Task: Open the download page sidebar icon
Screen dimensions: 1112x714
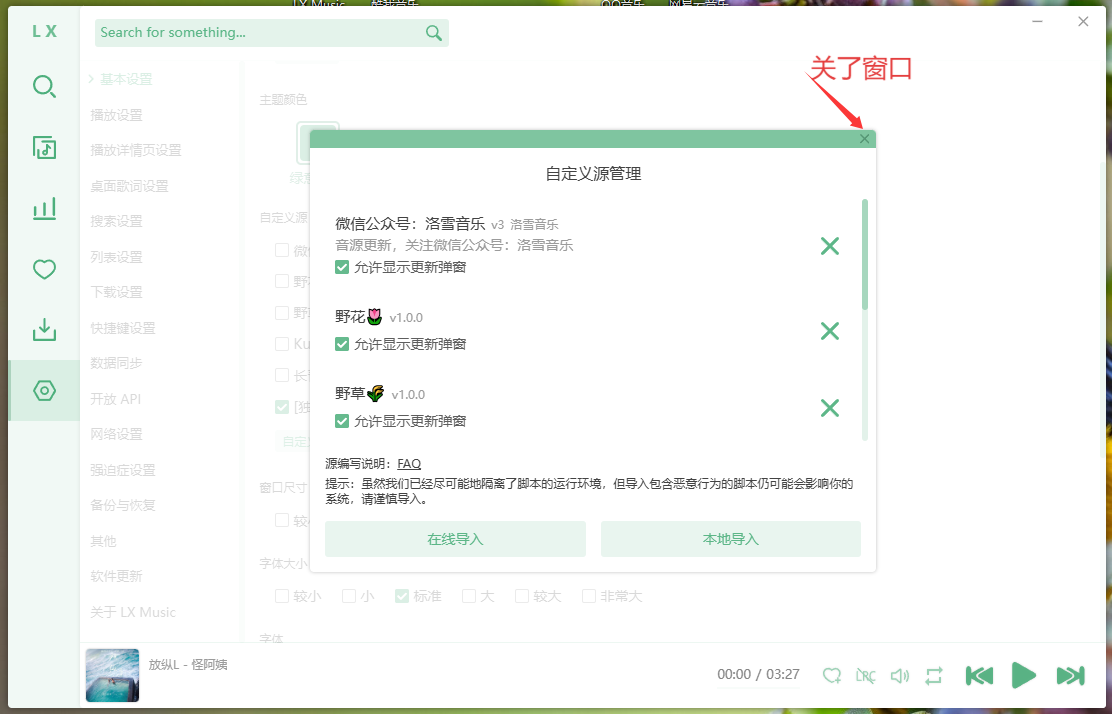Action: [44, 330]
